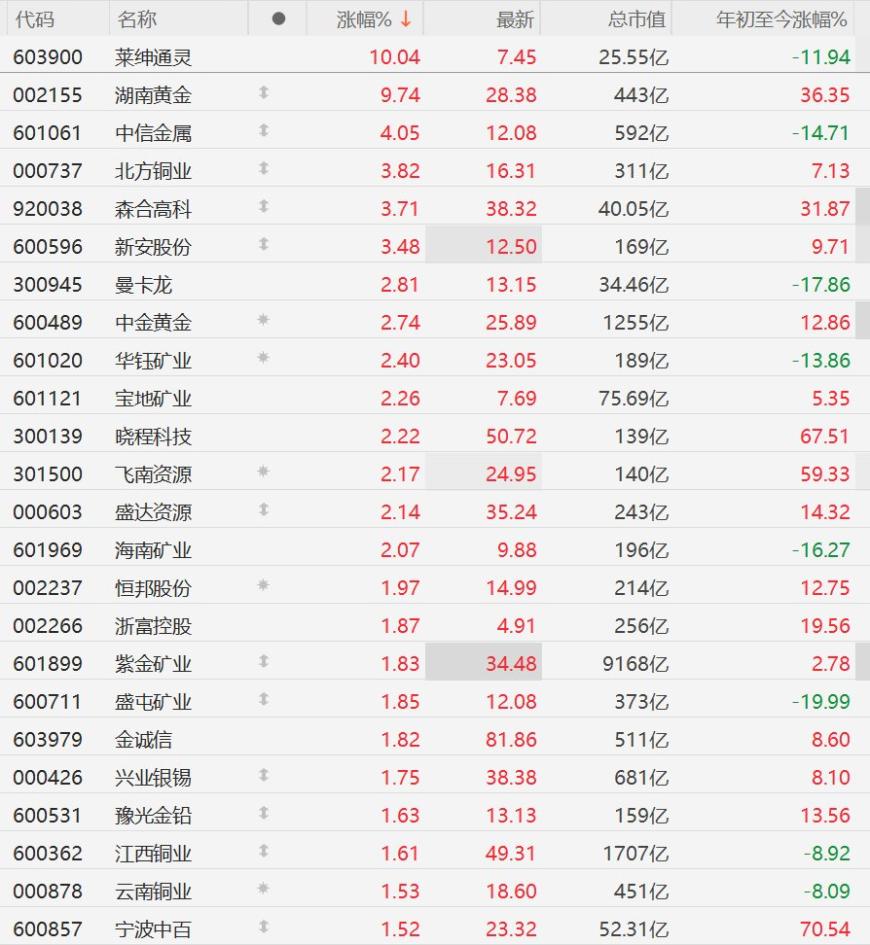Select stock code 000426
This screenshot has height=945, width=870.
point(48,778)
